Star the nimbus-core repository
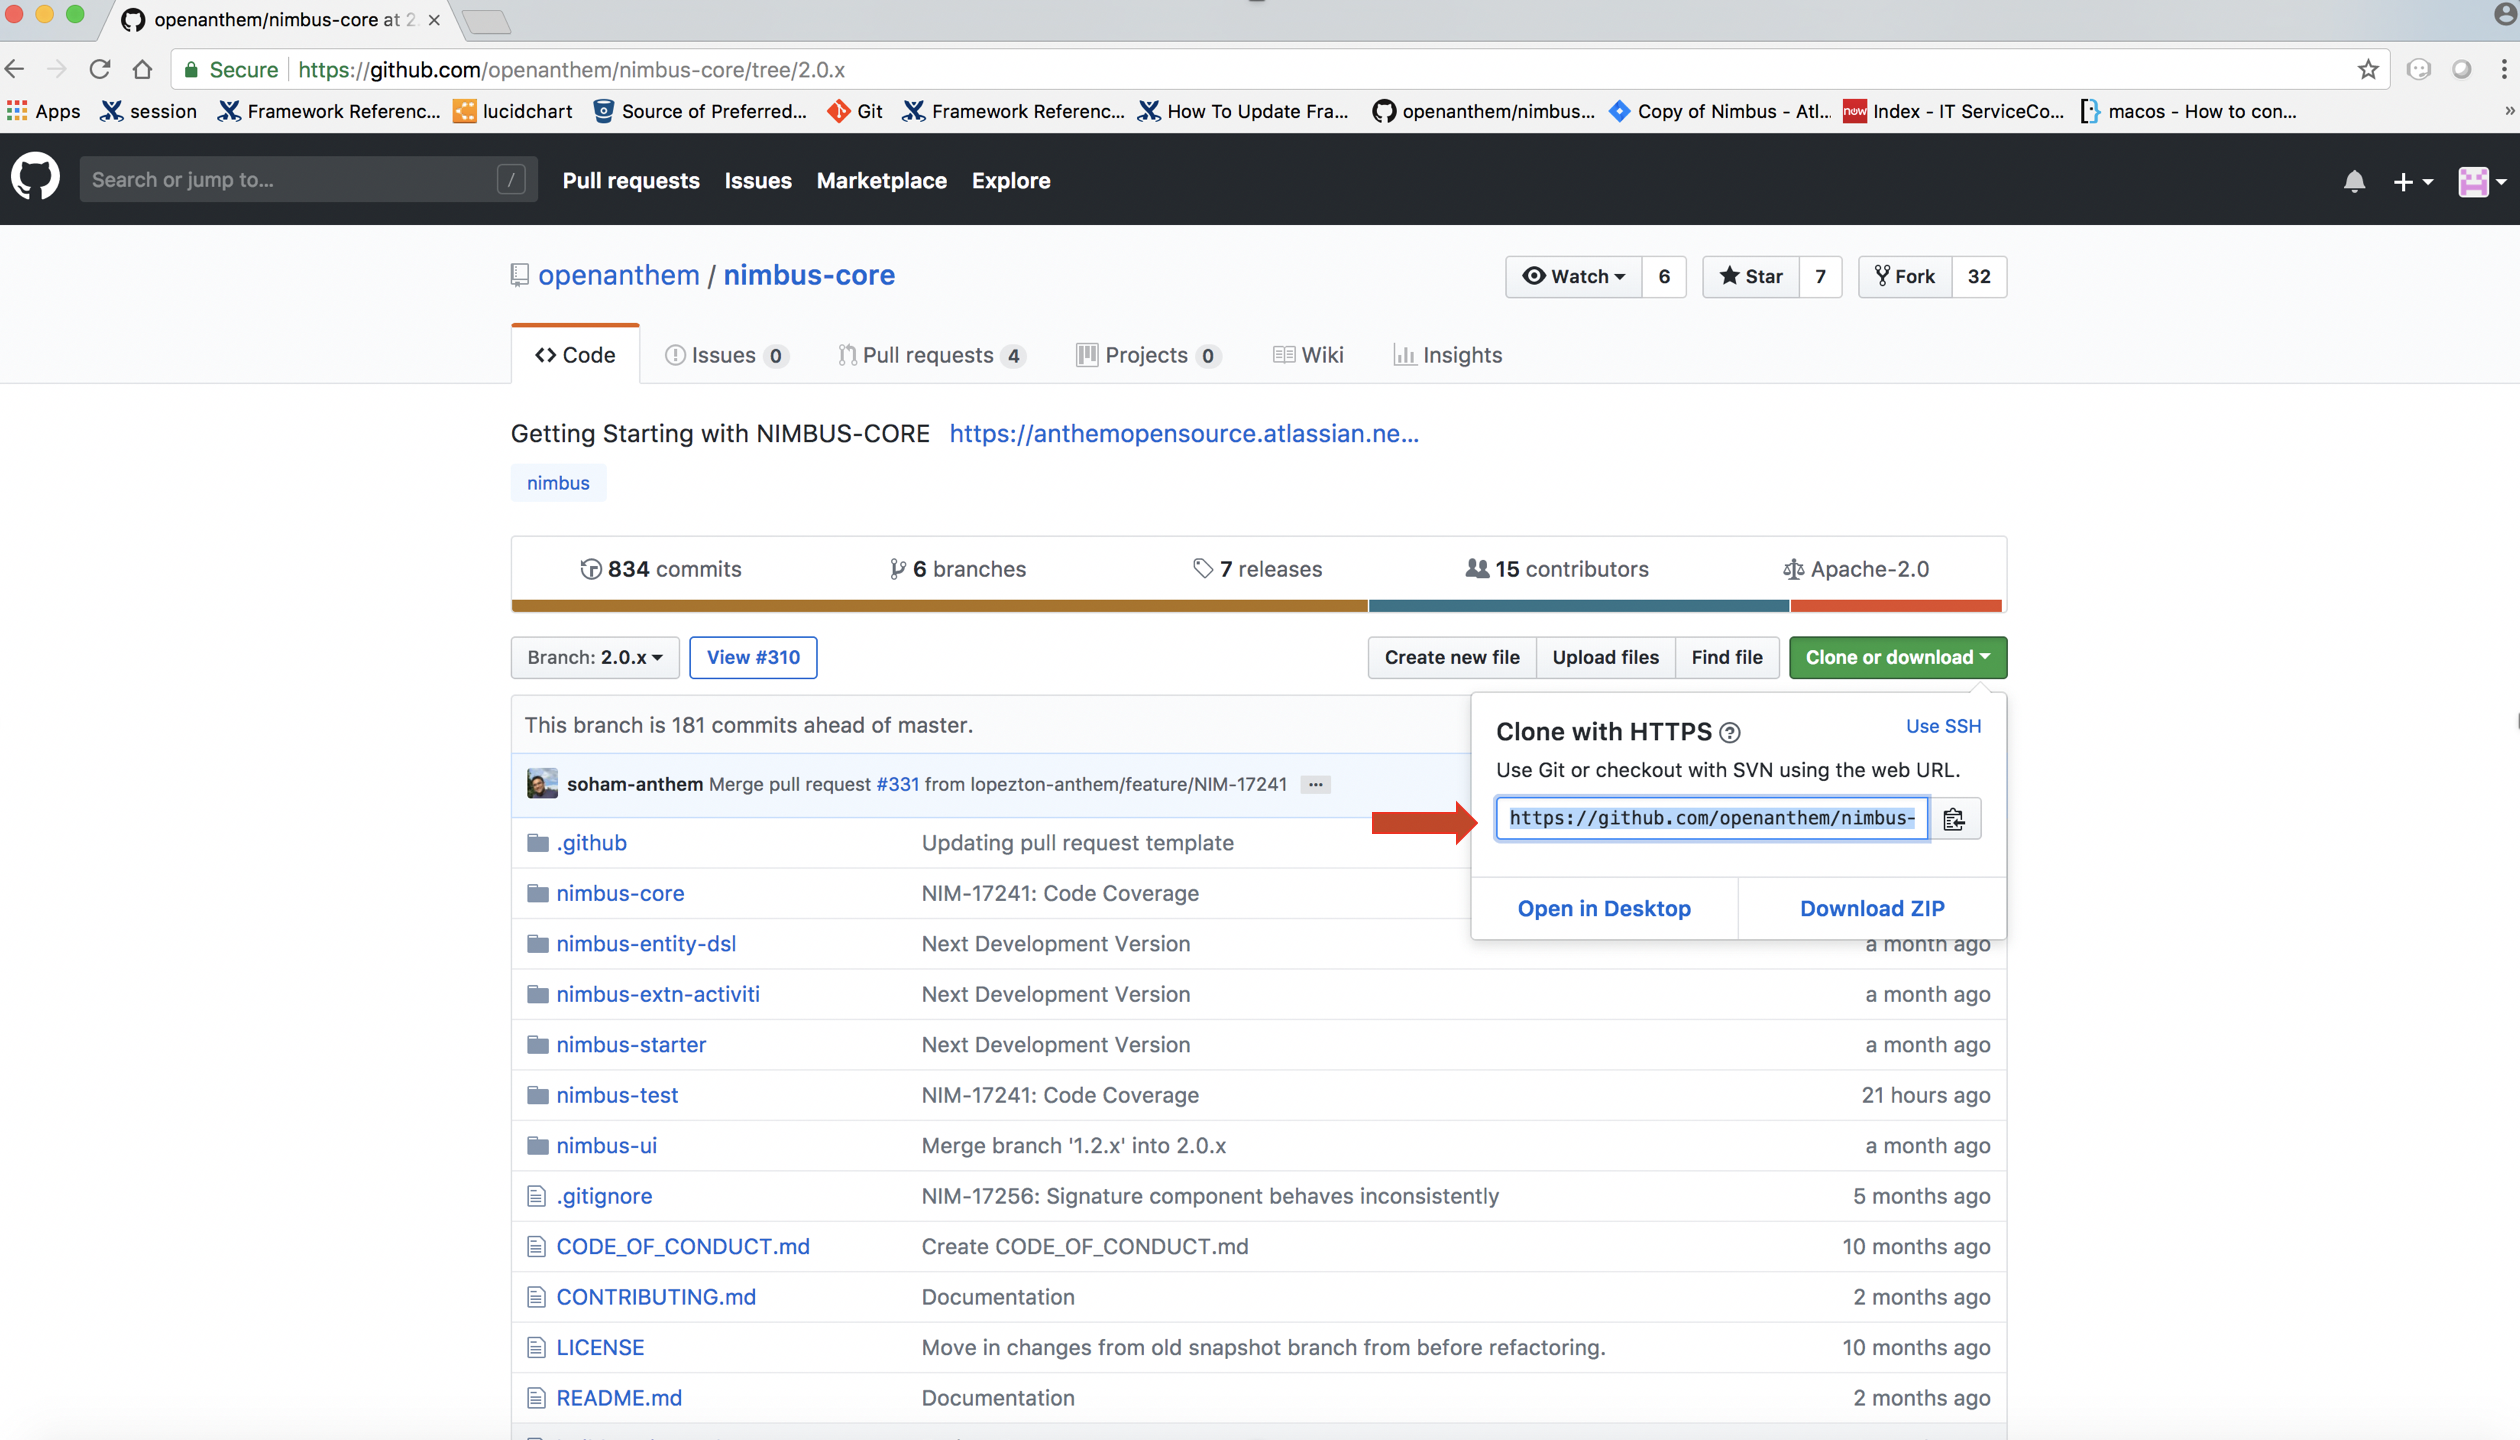The width and height of the screenshot is (2520, 1440). pyautogui.click(x=1751, y=276)
